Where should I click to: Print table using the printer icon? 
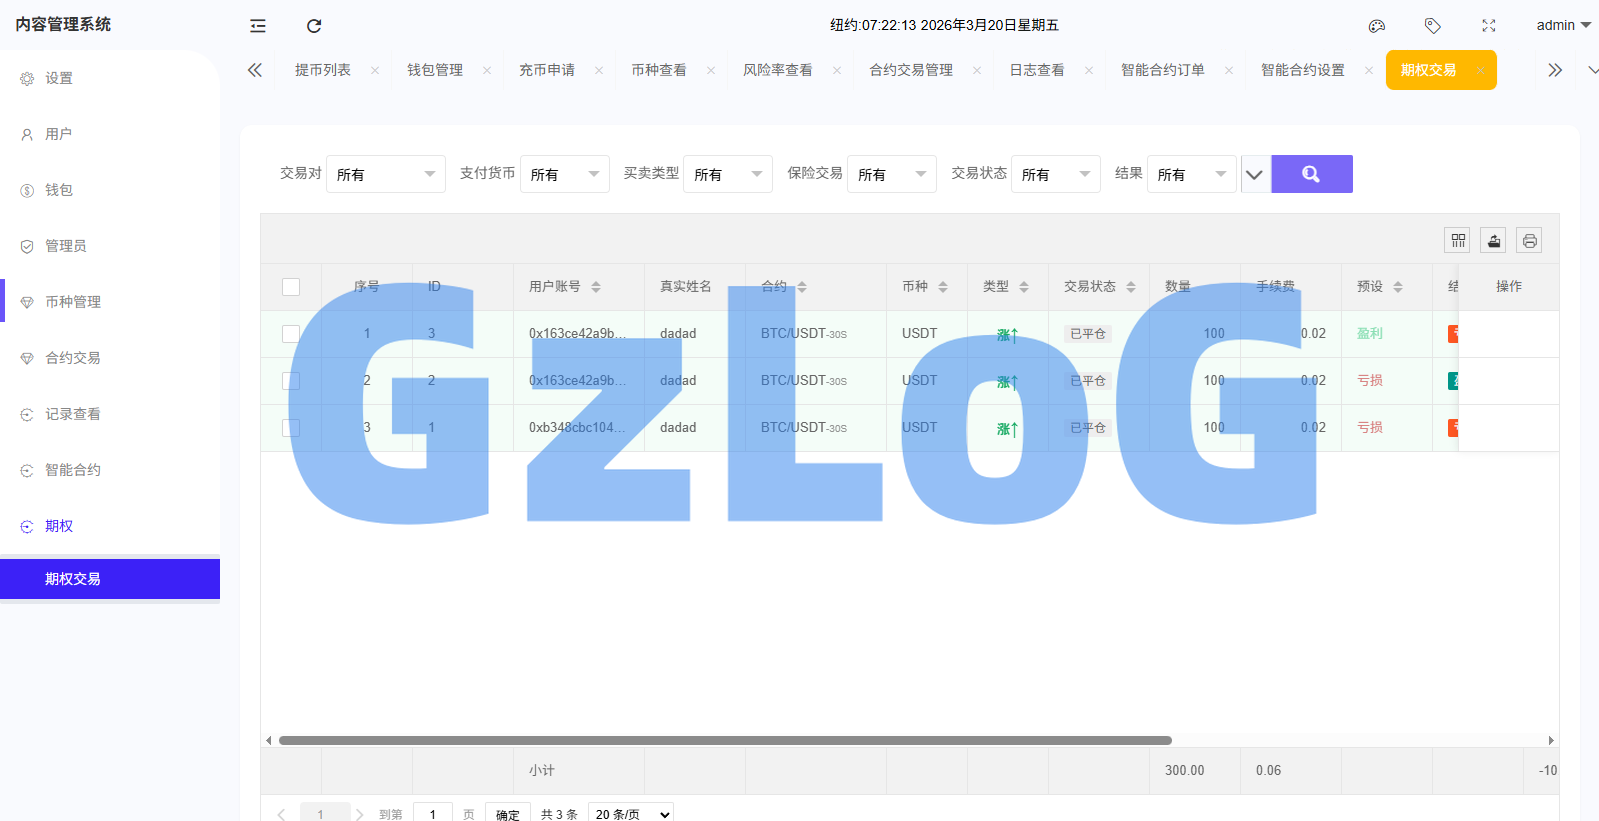[1529, 240]
